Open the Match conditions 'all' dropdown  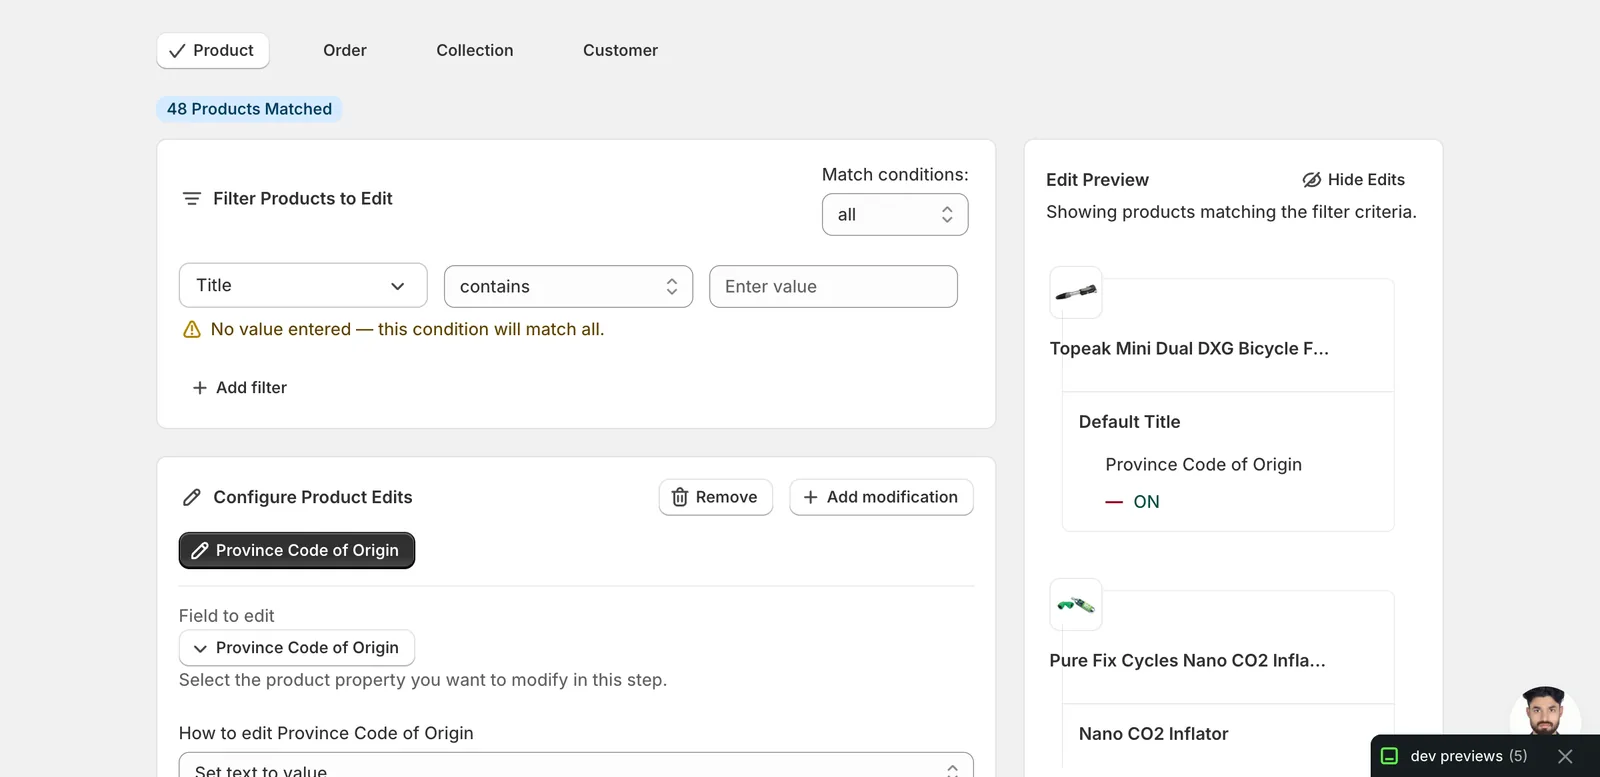click(895, 215)
